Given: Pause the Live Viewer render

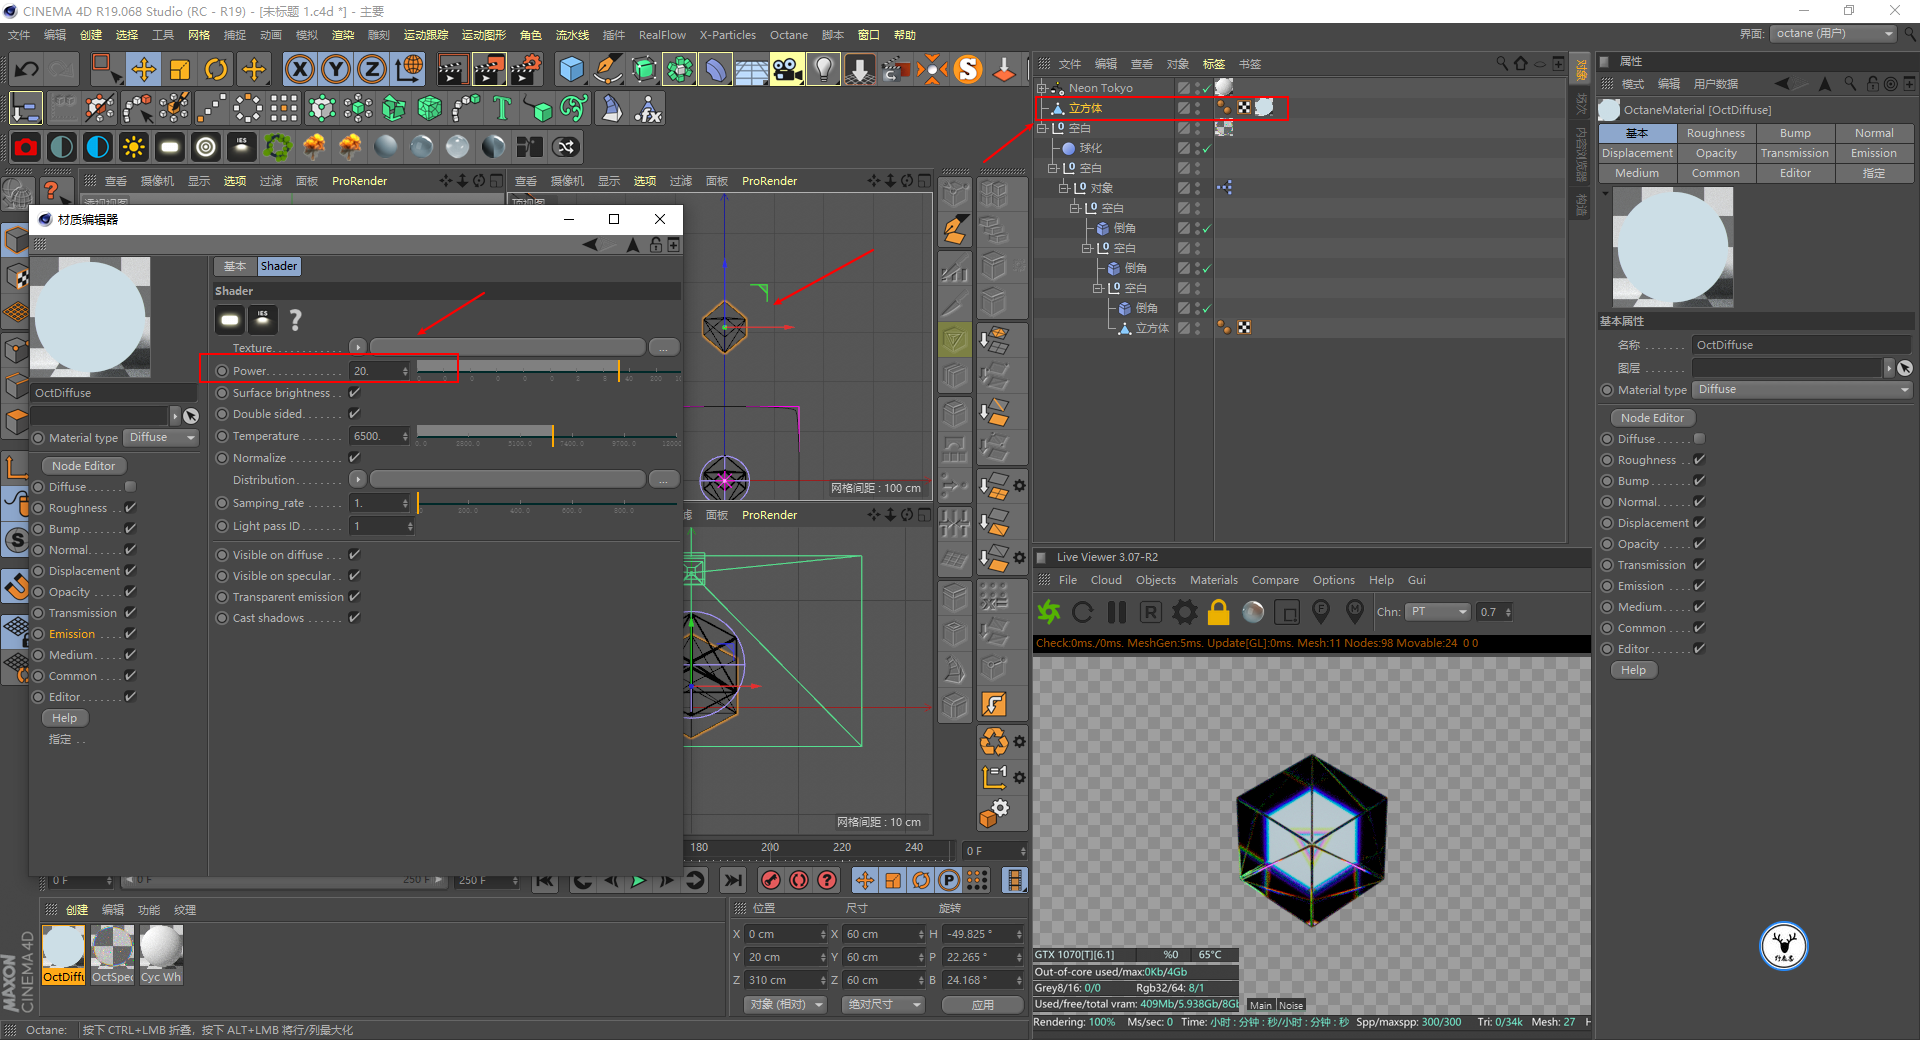Looking at the screenshot, I should point(1117,611).
